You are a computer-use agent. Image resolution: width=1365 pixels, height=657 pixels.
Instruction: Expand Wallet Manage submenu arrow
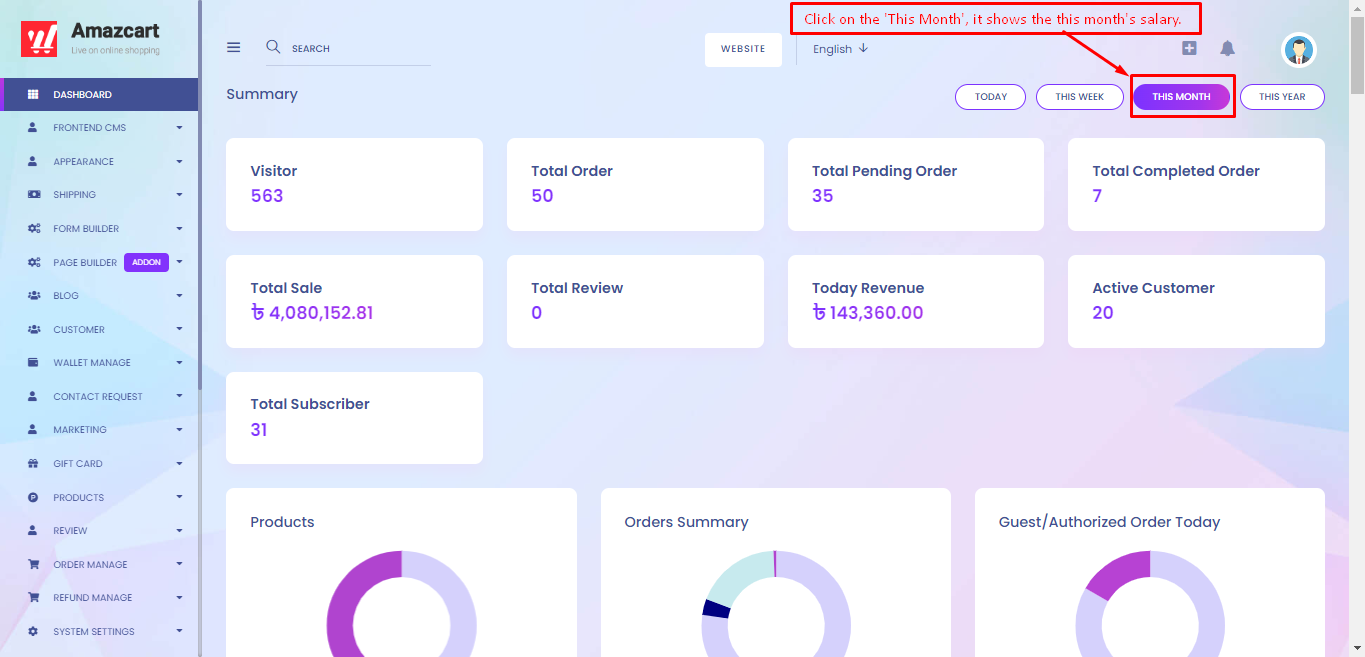179,362
